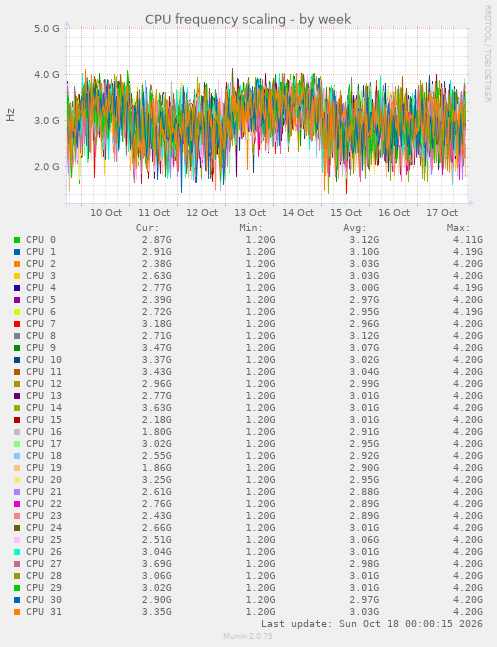Click the 'CPU 27' legend label
The image size is (497, 647).
tap(44, 563)
